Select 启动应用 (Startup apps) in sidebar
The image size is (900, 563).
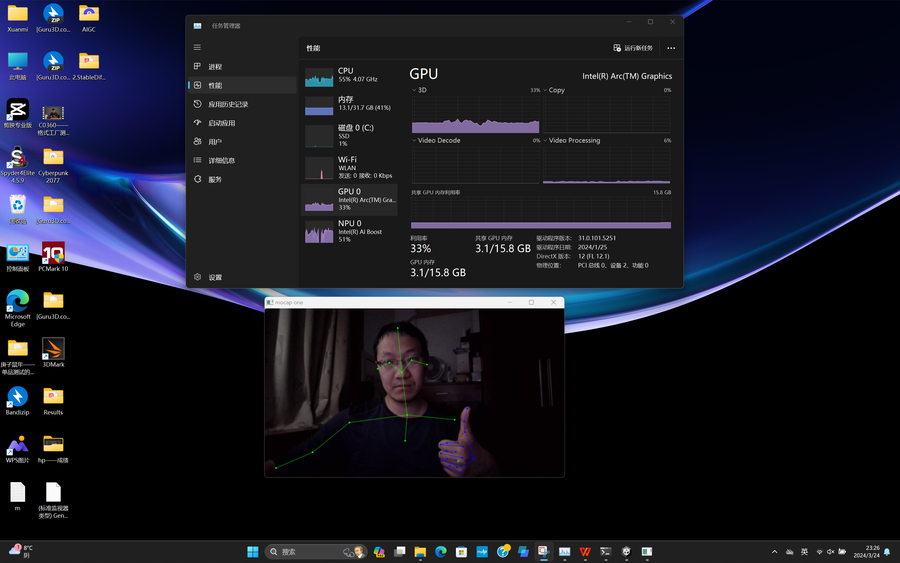pos(221,123)
